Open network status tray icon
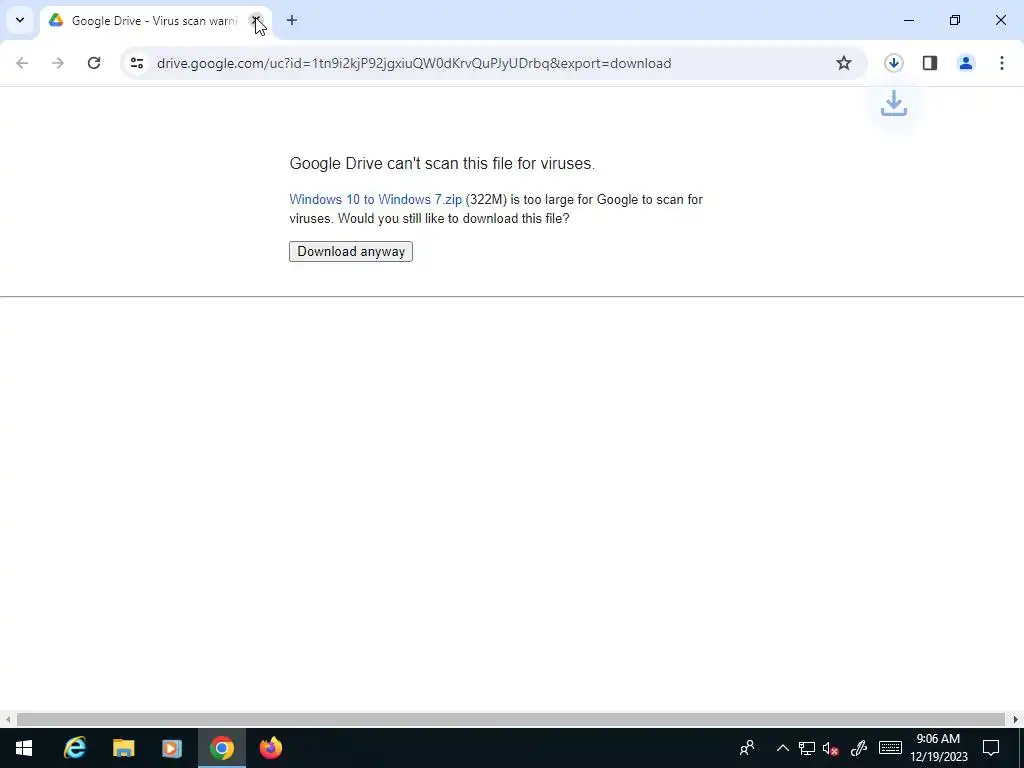 (x=807, y=748)
